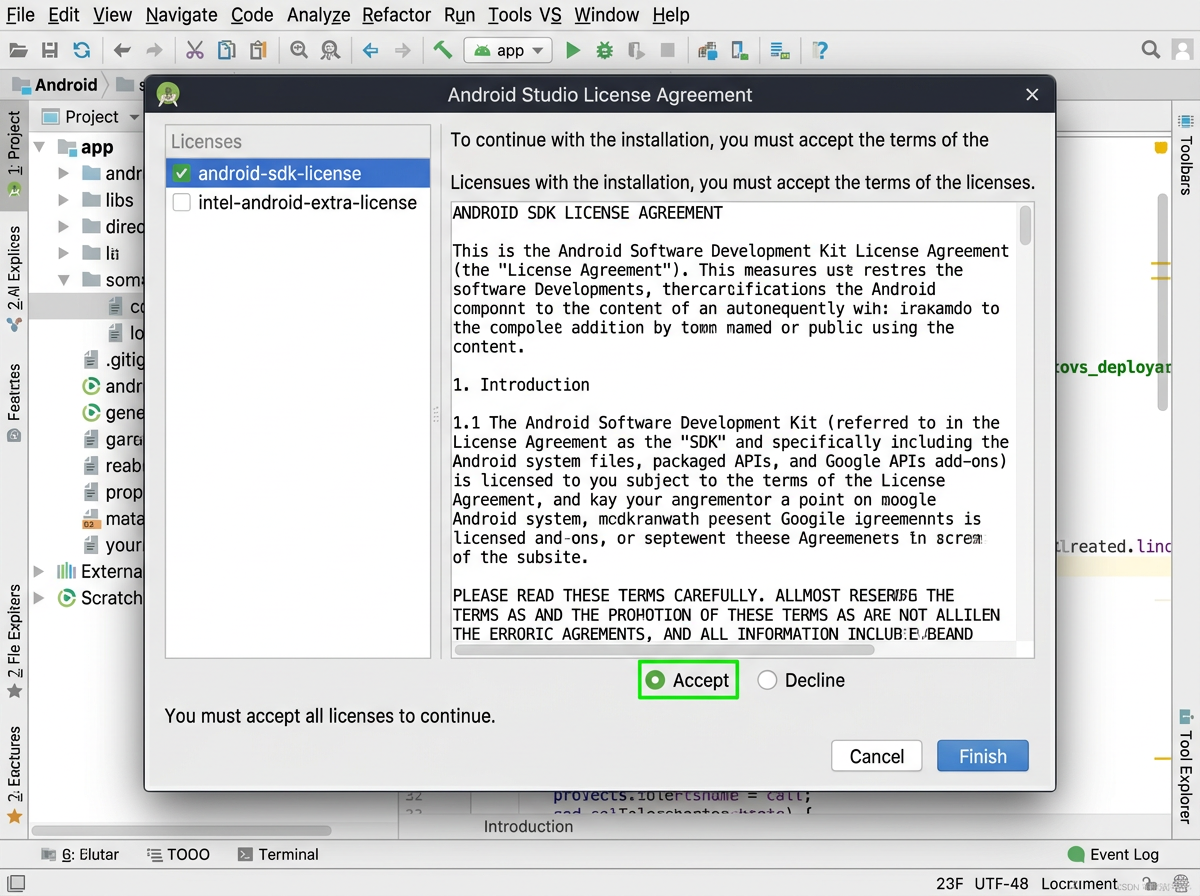1200x896 pixels.
Task: Click the Open folder toolbar icon
Action: [18, 50]
